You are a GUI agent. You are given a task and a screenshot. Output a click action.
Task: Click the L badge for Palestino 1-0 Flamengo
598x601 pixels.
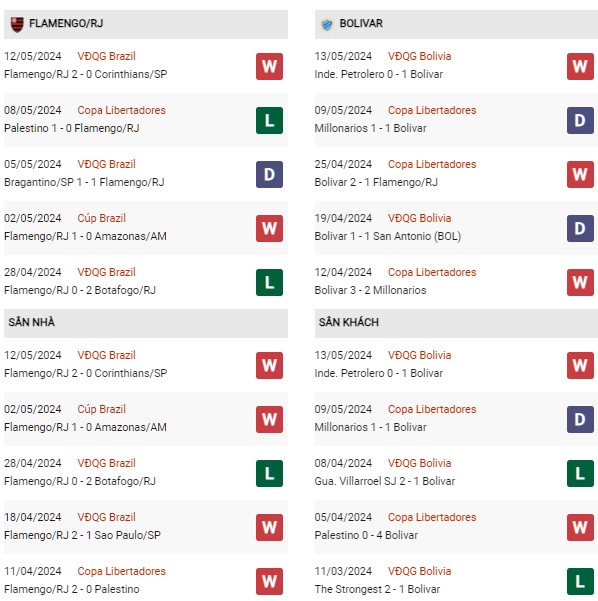coord(269,120)
